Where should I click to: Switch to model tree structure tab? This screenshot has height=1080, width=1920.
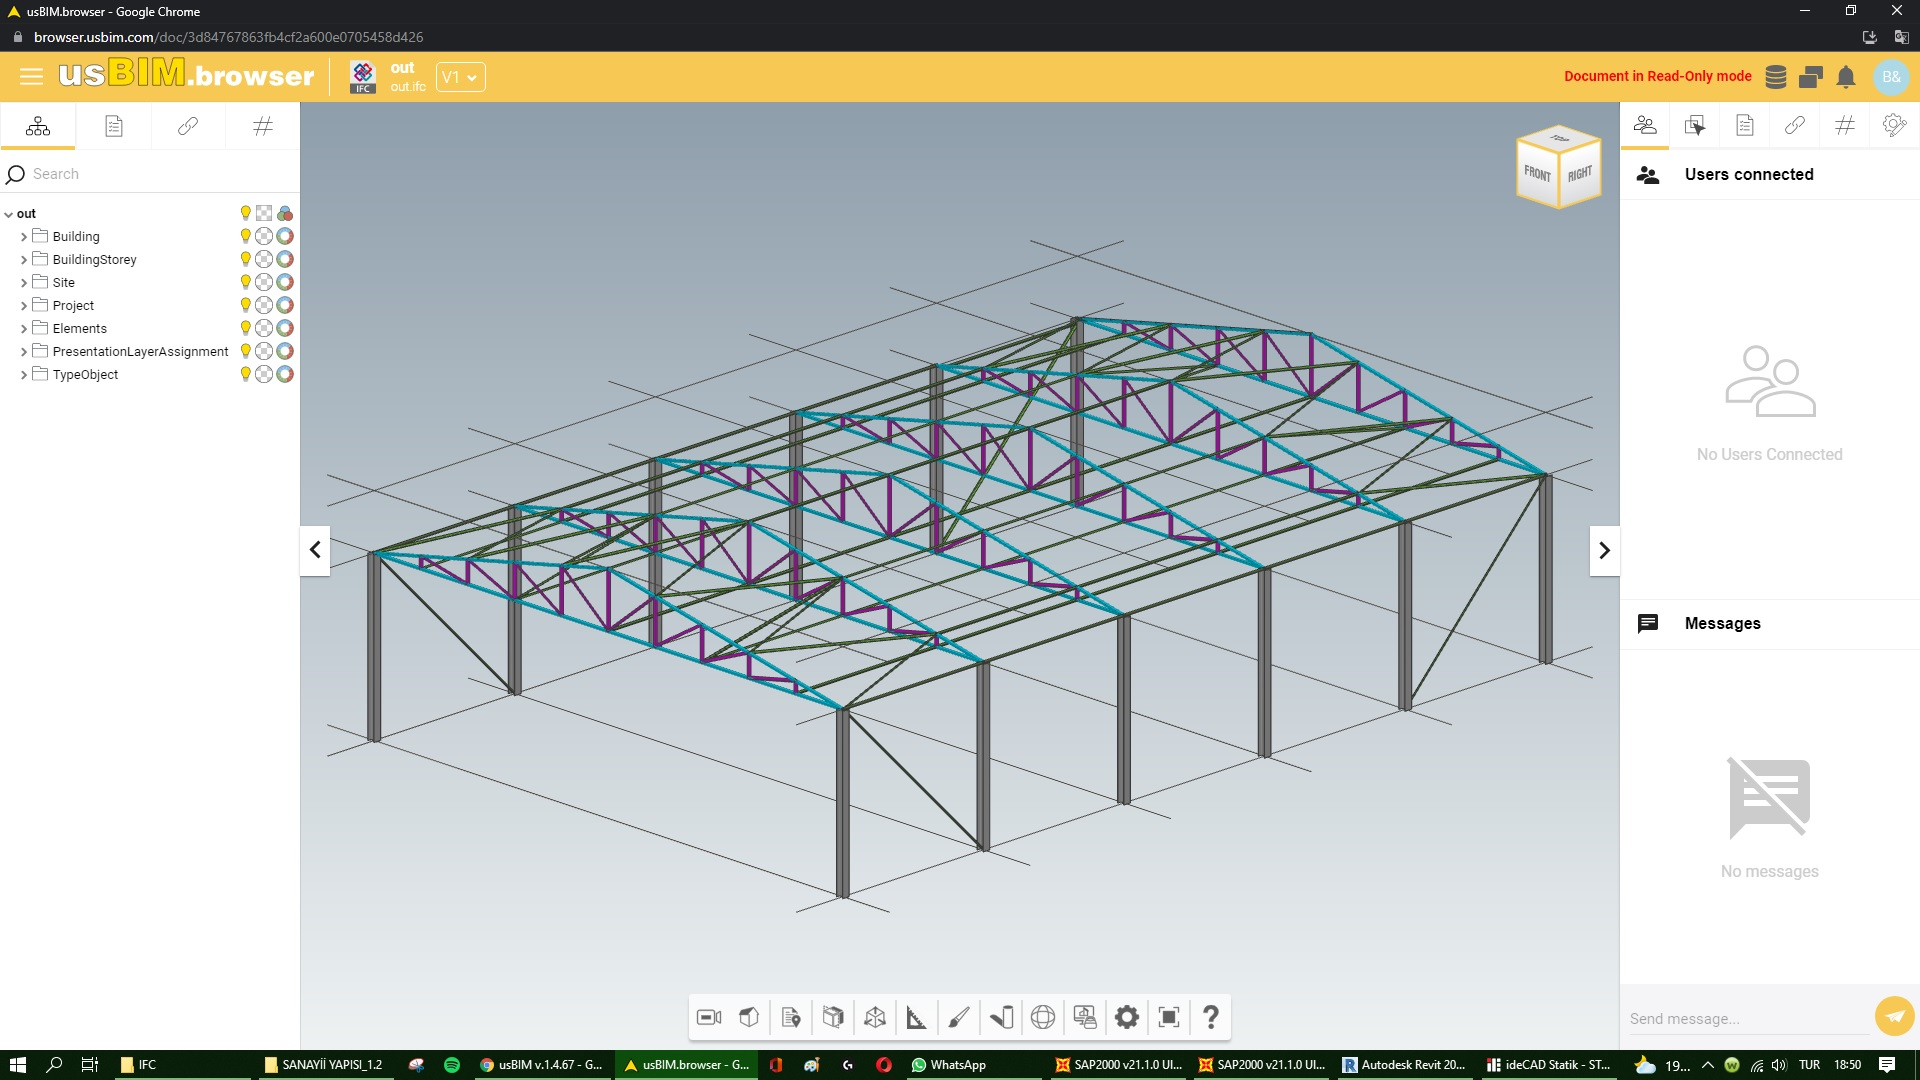38,126
